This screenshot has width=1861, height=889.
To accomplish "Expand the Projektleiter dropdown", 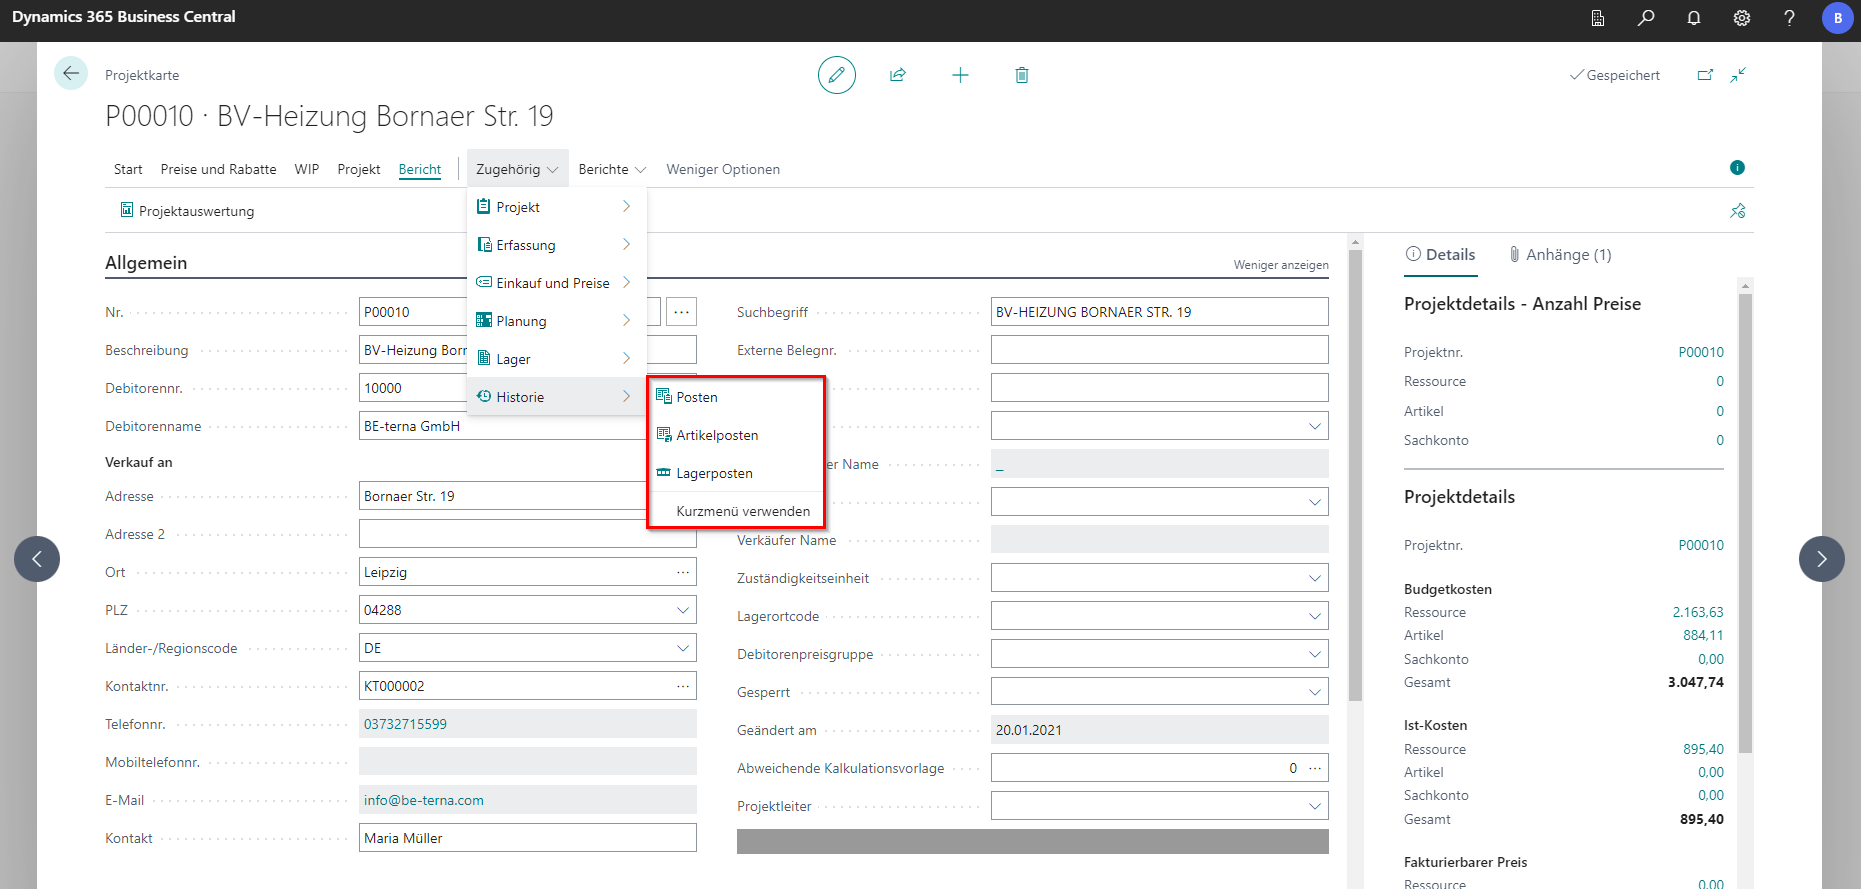I will click(x=1314, y=806).
